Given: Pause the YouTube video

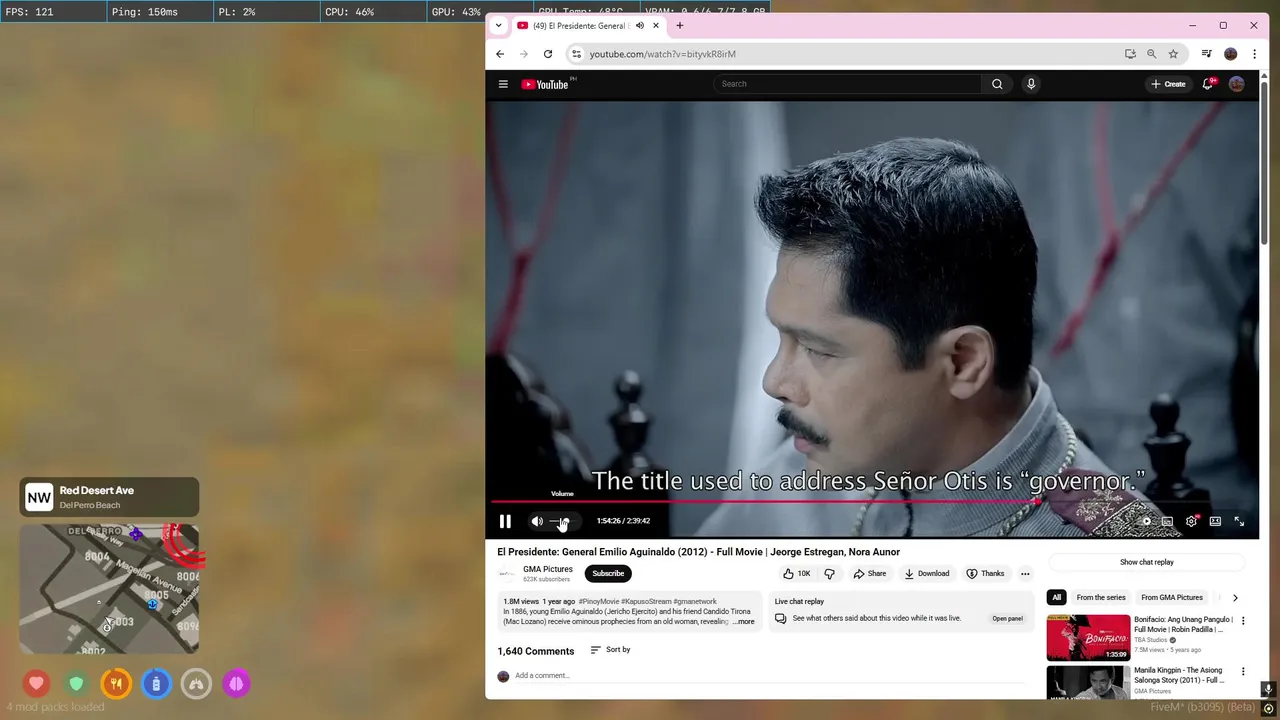Looking at the screenshot, I should pyautogui.click(x=505, y=521).
